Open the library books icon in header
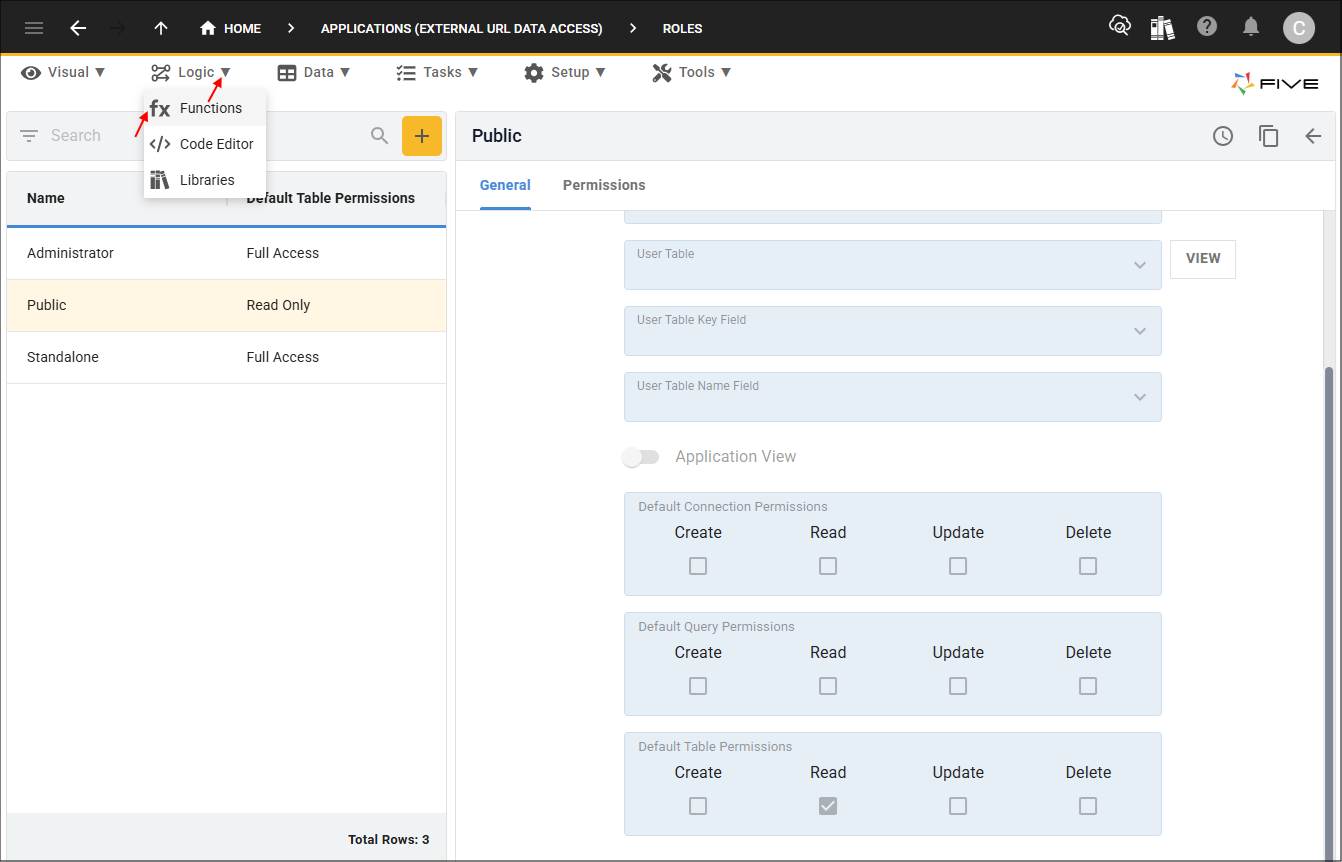 [1162, 28]
